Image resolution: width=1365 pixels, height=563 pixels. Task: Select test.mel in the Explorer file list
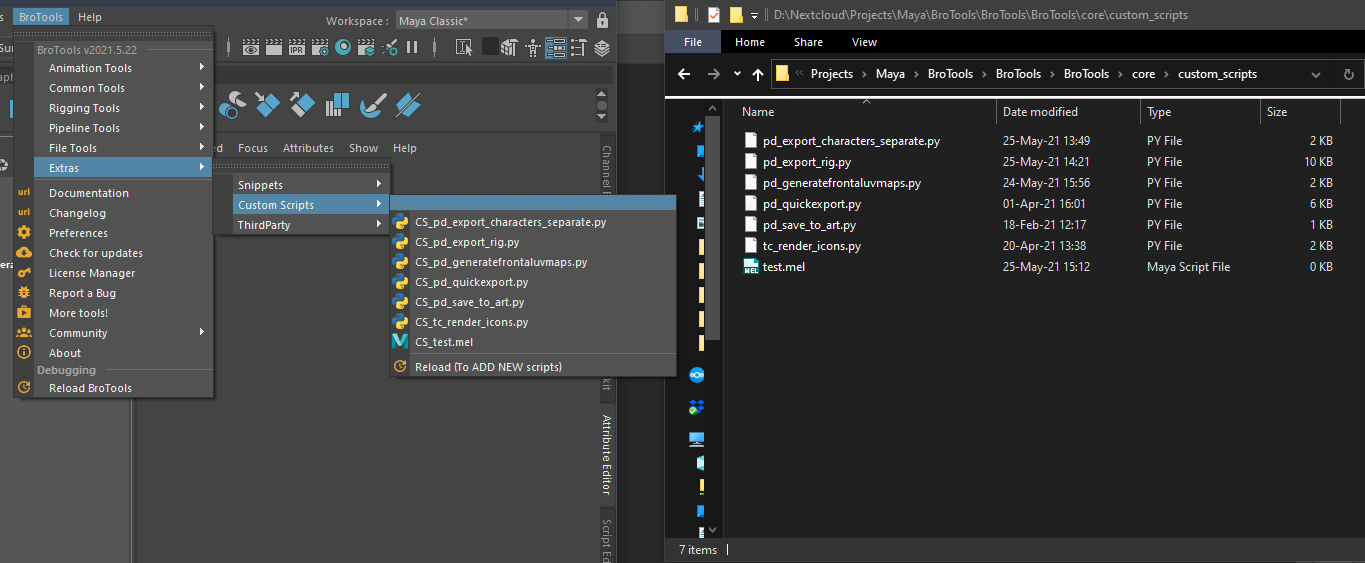(786, 267)
